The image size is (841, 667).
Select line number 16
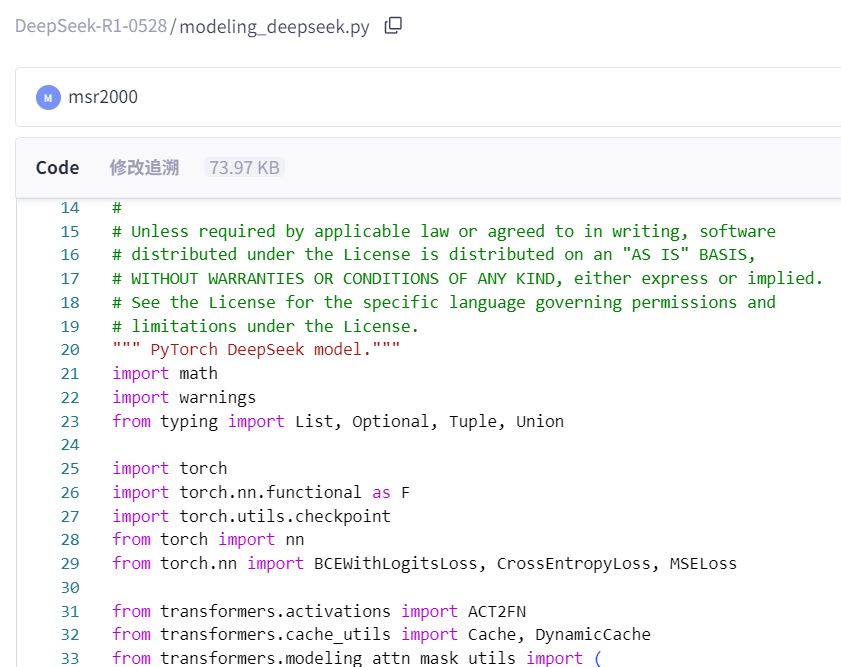pos(70,255)
